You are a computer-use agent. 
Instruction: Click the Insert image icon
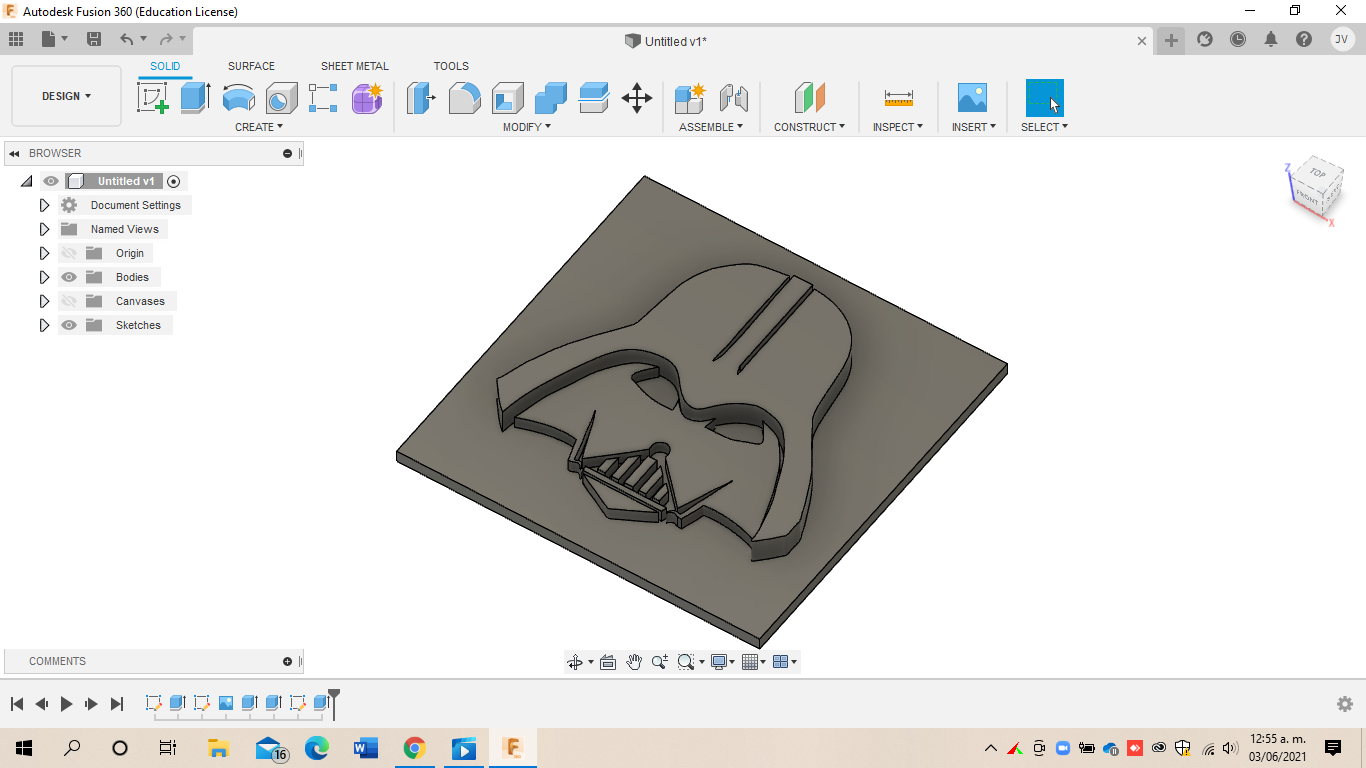tap(972, 98)
